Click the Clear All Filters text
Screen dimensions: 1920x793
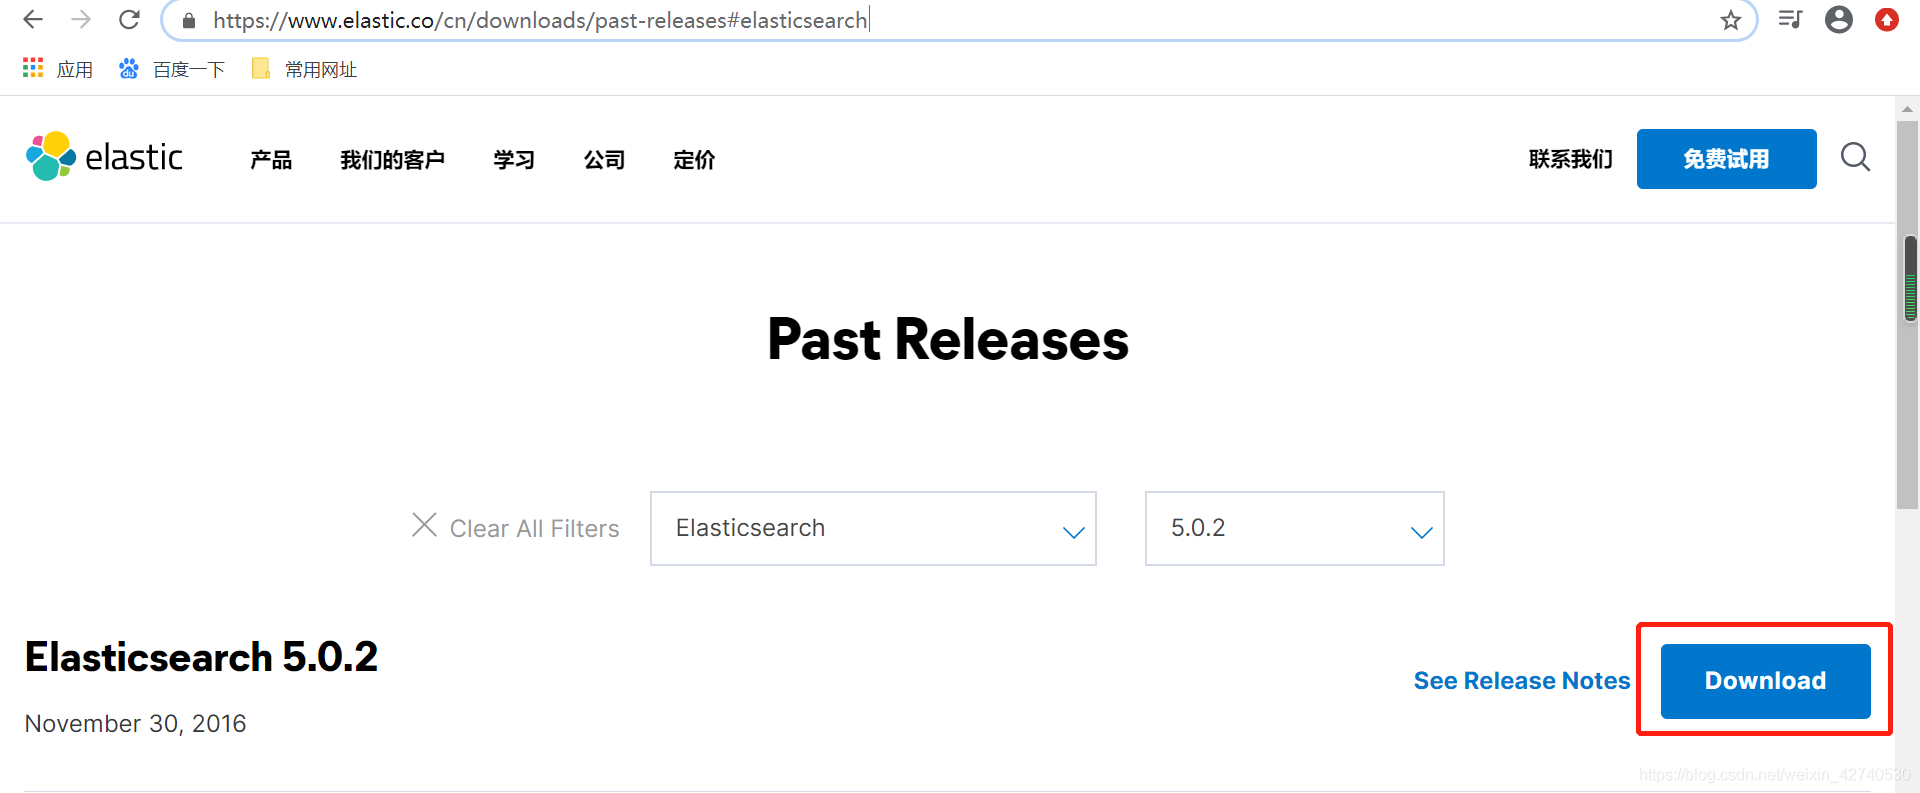tap(535, 528)
